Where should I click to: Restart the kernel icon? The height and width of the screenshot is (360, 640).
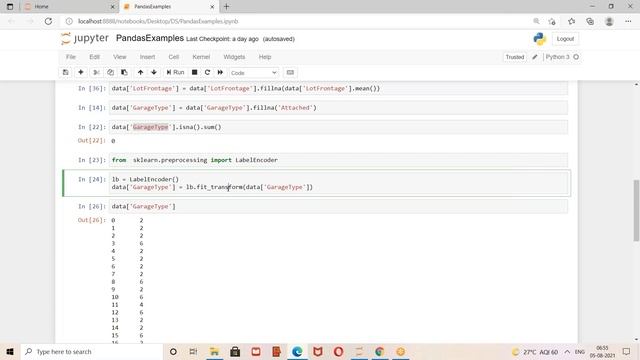click(207, 72)
